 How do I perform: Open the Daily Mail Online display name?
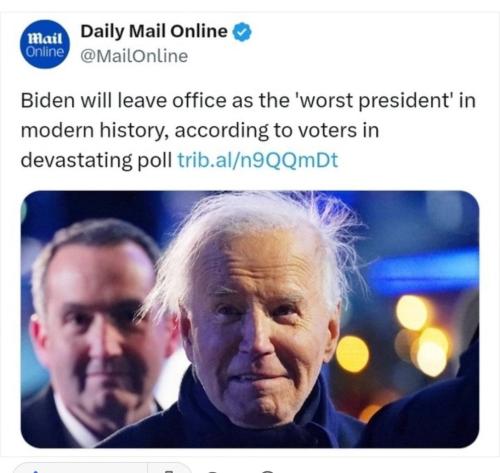[x=154, y=31]
